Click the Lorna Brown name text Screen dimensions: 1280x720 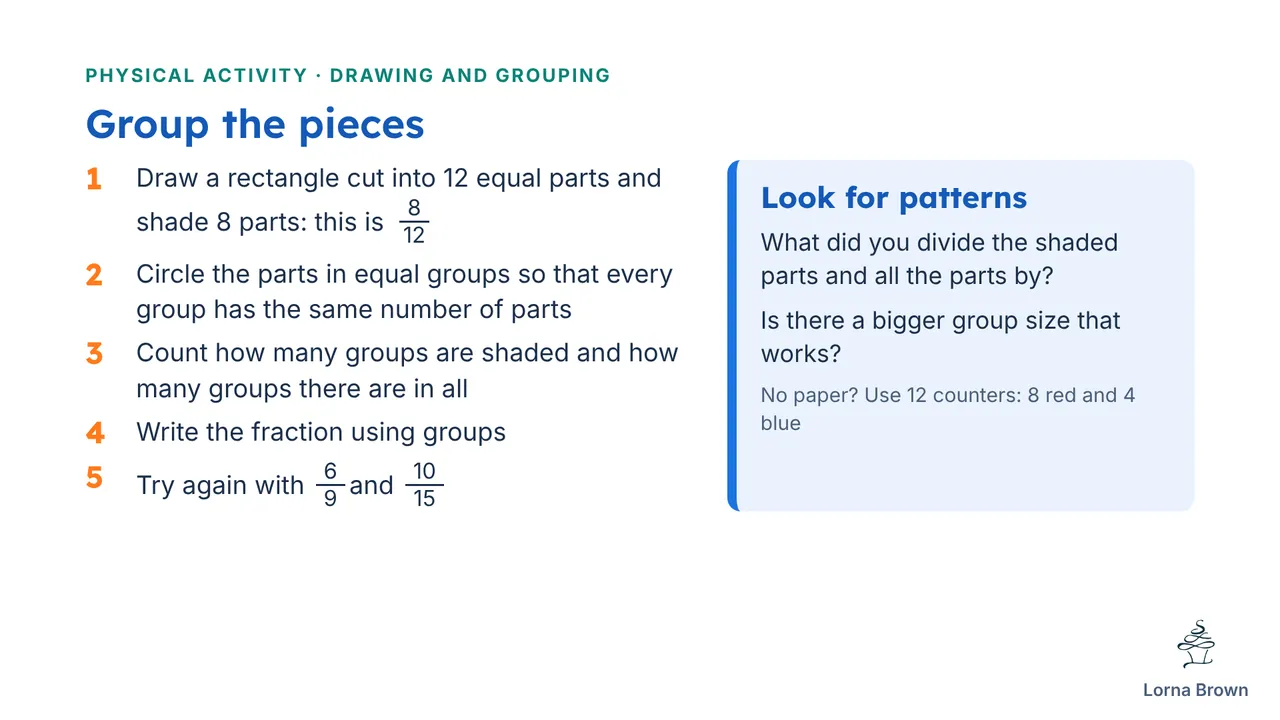point(1195,690)
